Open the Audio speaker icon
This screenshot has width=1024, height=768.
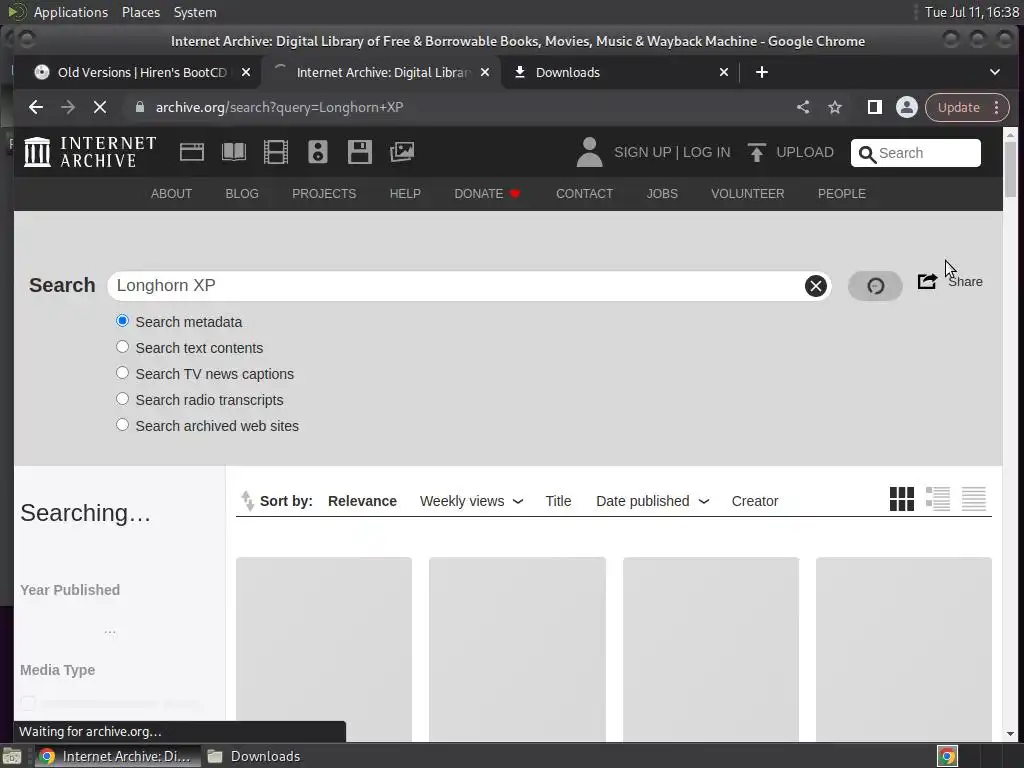point(317,152)
